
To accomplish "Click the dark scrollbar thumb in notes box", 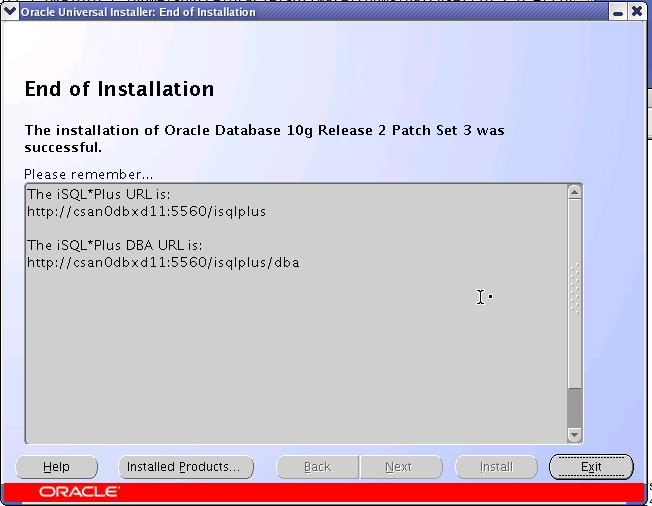I will coord(575,408).
